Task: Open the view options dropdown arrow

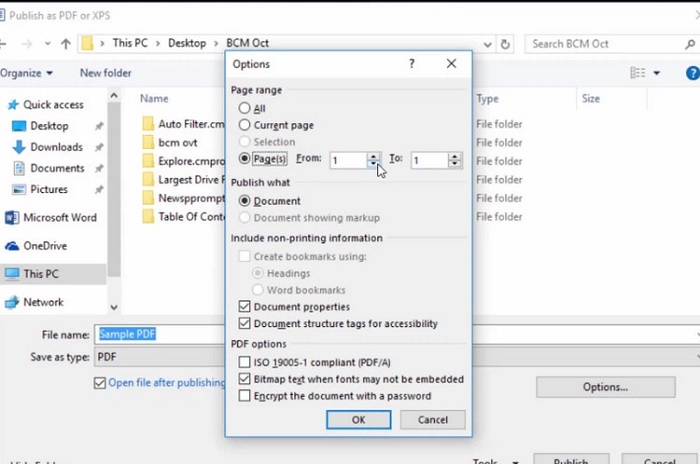Action: tap(656, 73)
